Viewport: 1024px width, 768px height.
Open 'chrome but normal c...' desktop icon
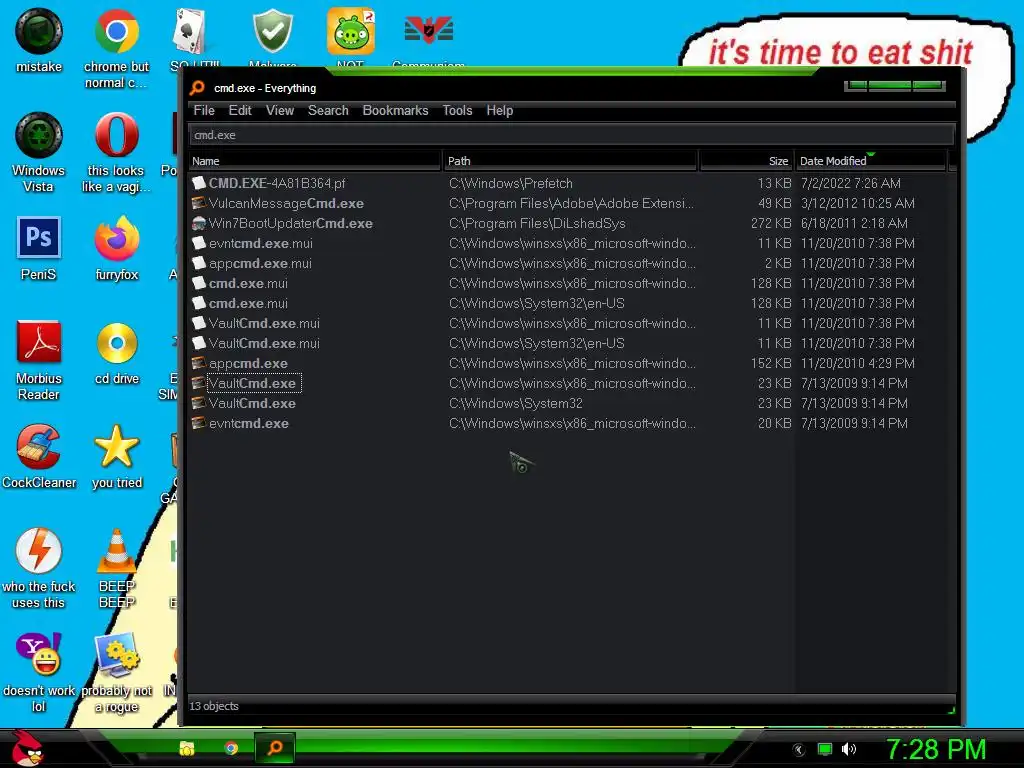[x=116, y=48]
